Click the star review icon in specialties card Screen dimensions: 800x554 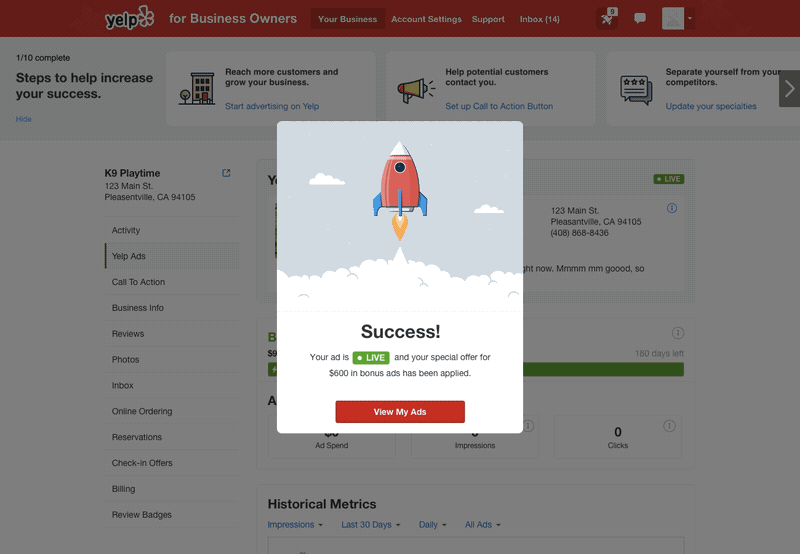click(636, 90)
